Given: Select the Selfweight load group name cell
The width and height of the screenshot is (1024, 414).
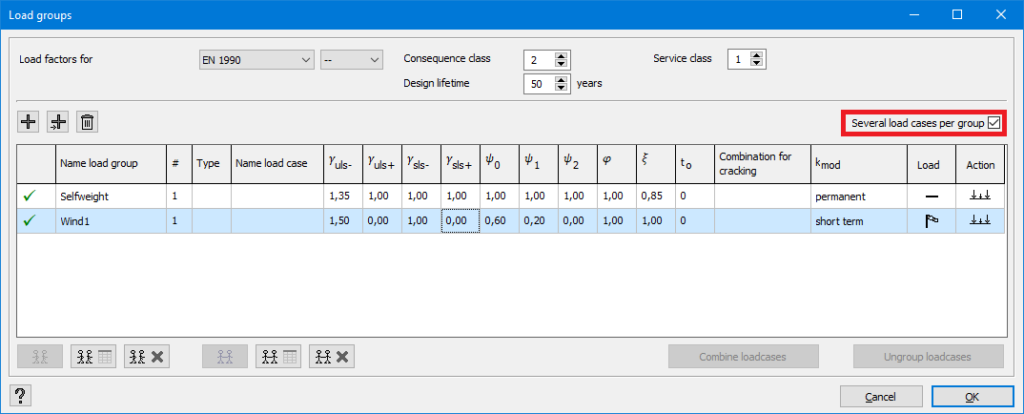Looking at the screenshot, I should pyautogui.click(x=111, y=196).
